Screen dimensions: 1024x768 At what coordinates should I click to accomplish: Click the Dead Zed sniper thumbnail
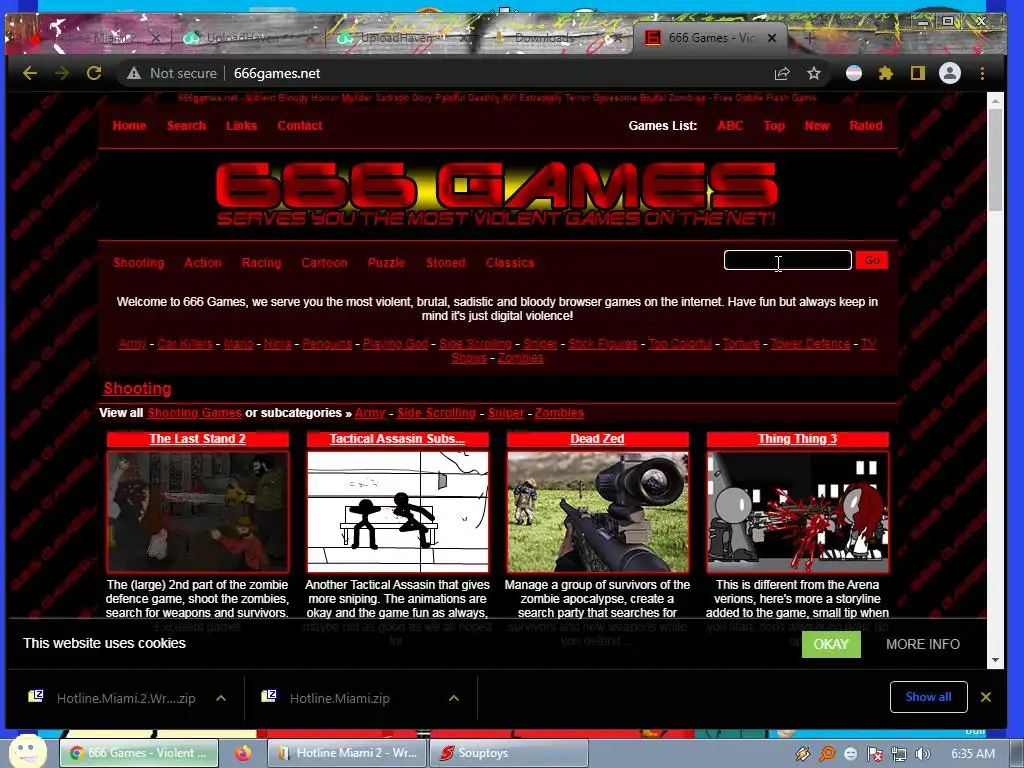tap(598, 512)
